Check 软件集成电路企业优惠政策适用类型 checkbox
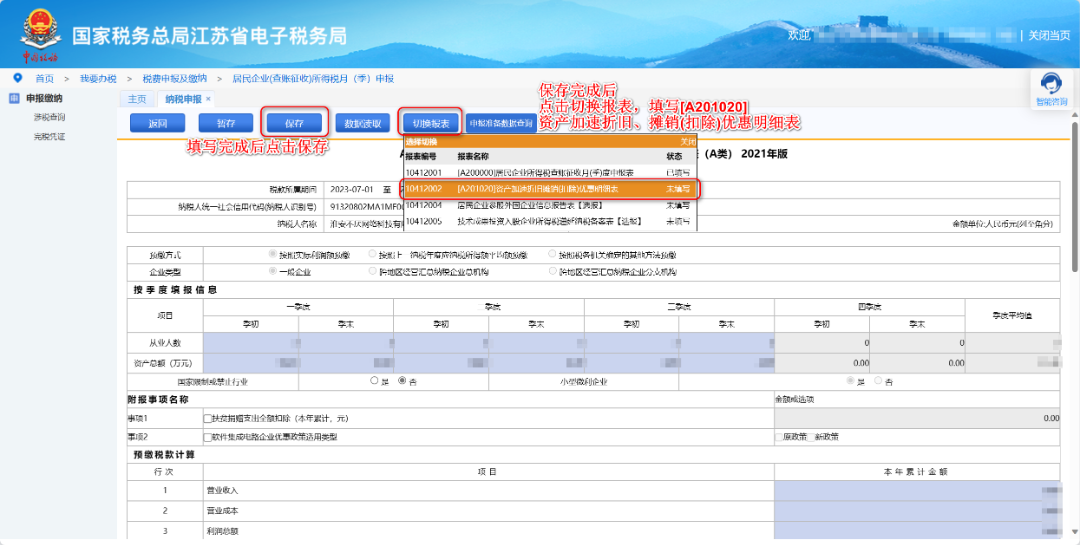 coord(207,437)
